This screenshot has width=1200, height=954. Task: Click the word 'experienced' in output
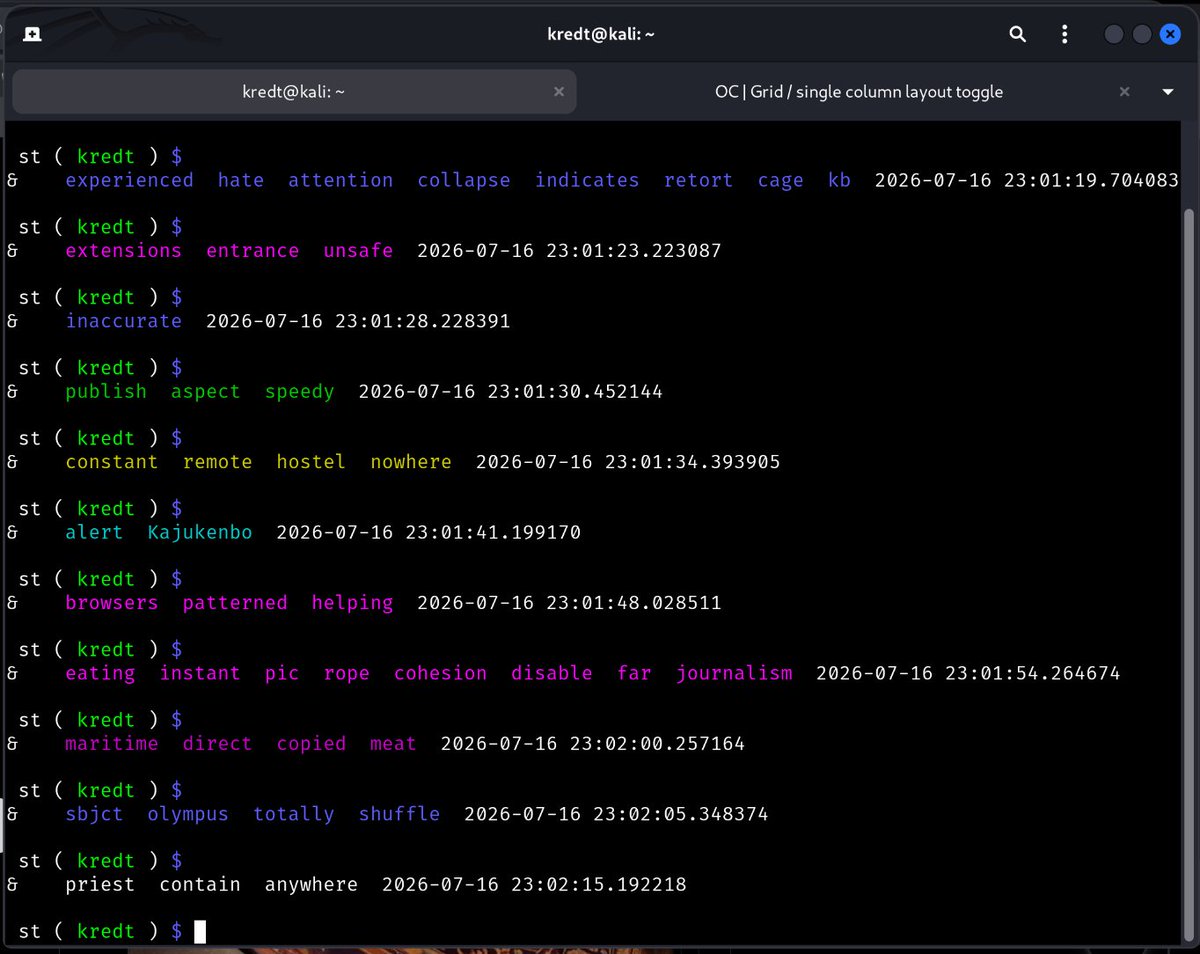[x=129, y=181]
